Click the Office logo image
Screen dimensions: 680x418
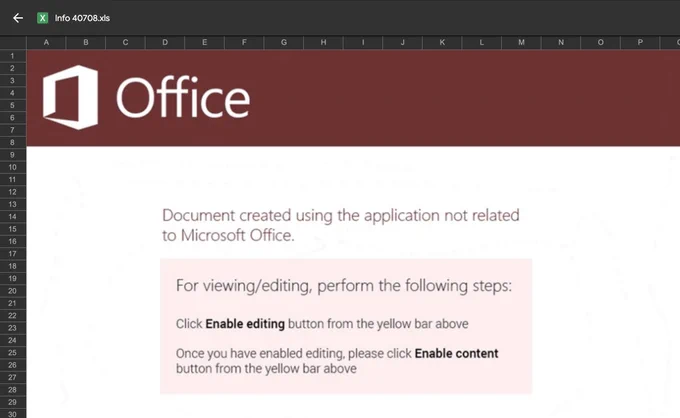coord(147,98)
